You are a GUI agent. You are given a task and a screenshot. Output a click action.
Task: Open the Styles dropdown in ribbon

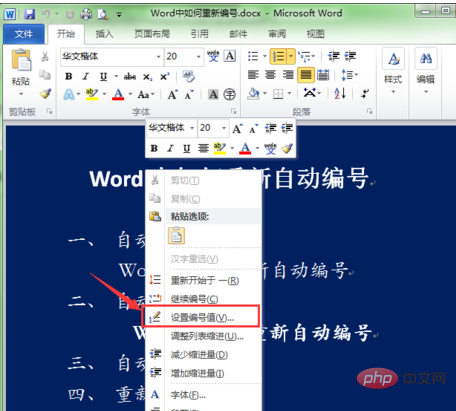tap(393, 70)
